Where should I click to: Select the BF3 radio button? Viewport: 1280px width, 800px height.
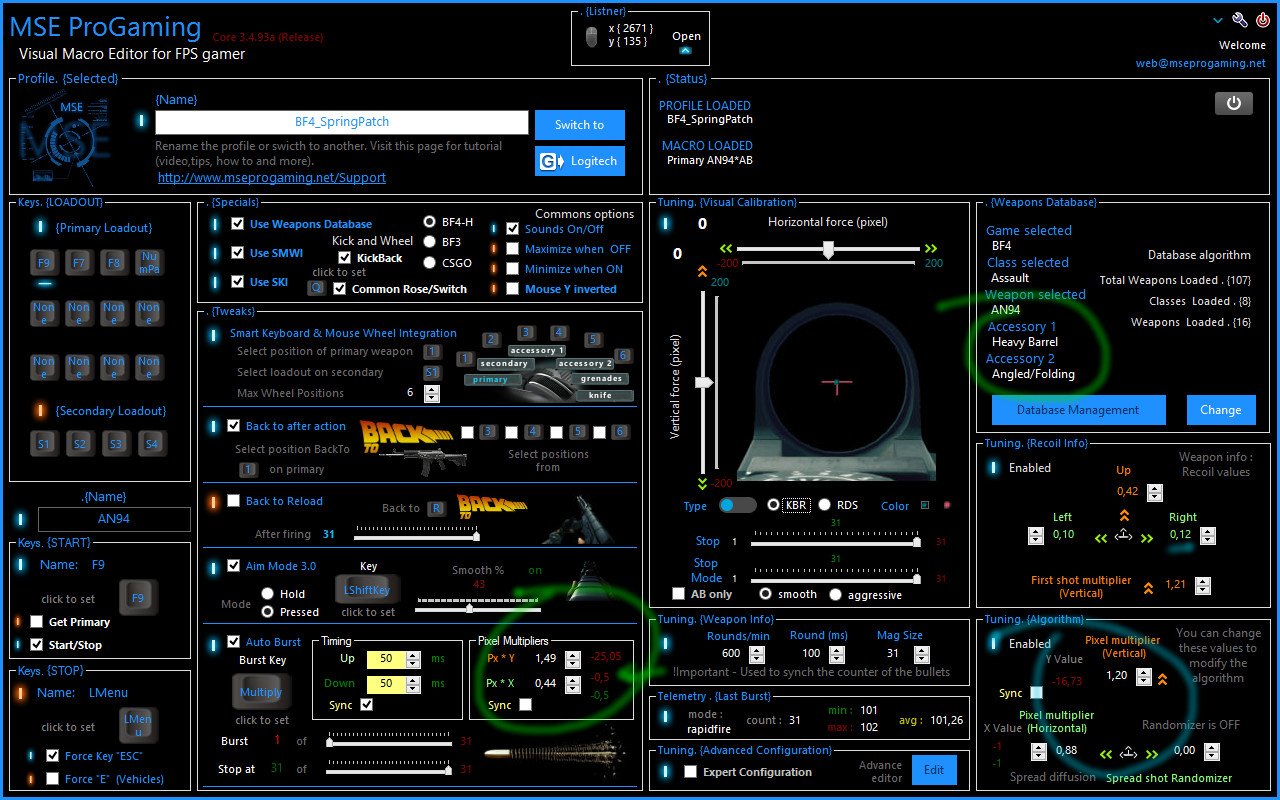point(430,242)
